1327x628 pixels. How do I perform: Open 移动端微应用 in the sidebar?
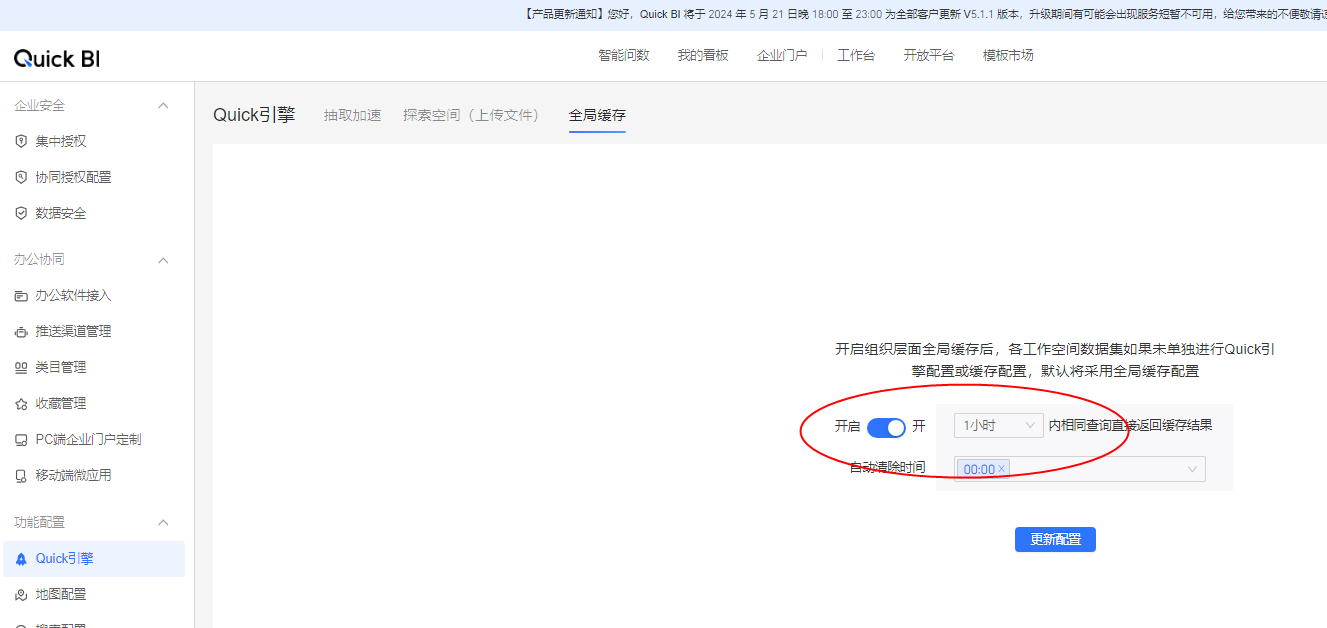click(x=74, y=476)
